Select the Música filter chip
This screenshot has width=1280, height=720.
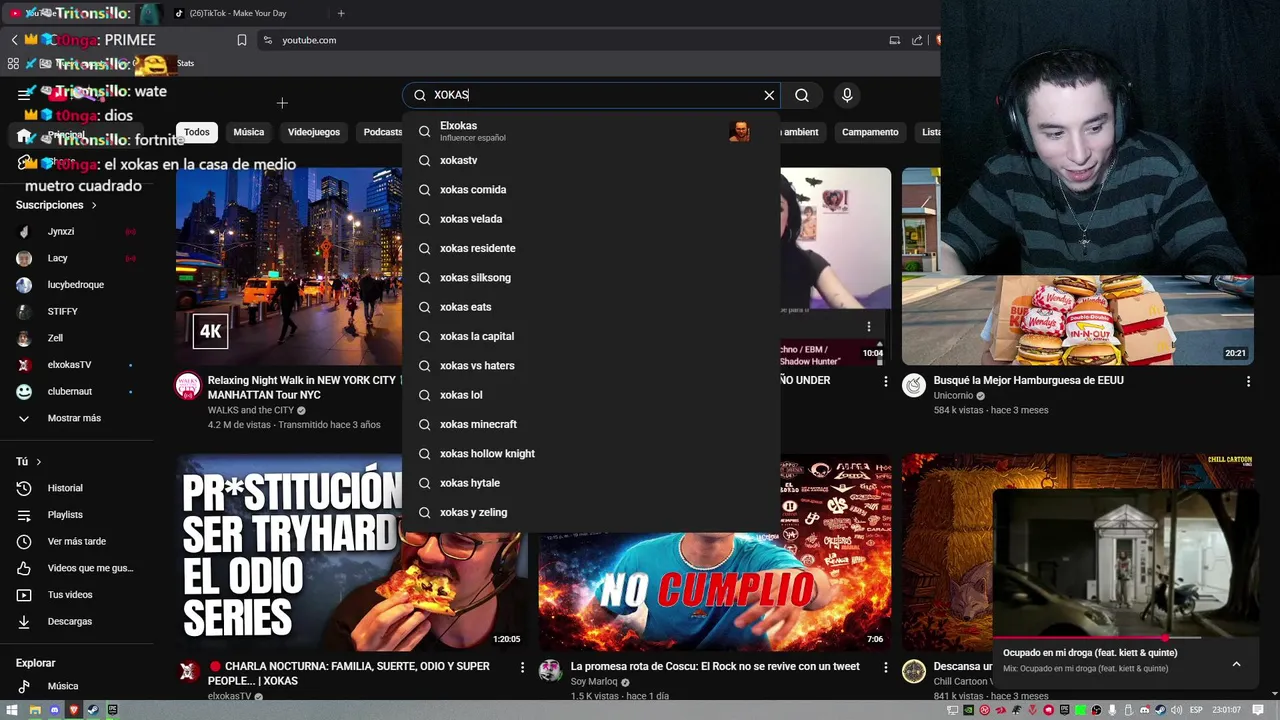pyautogui.click(x=249, y=132)
